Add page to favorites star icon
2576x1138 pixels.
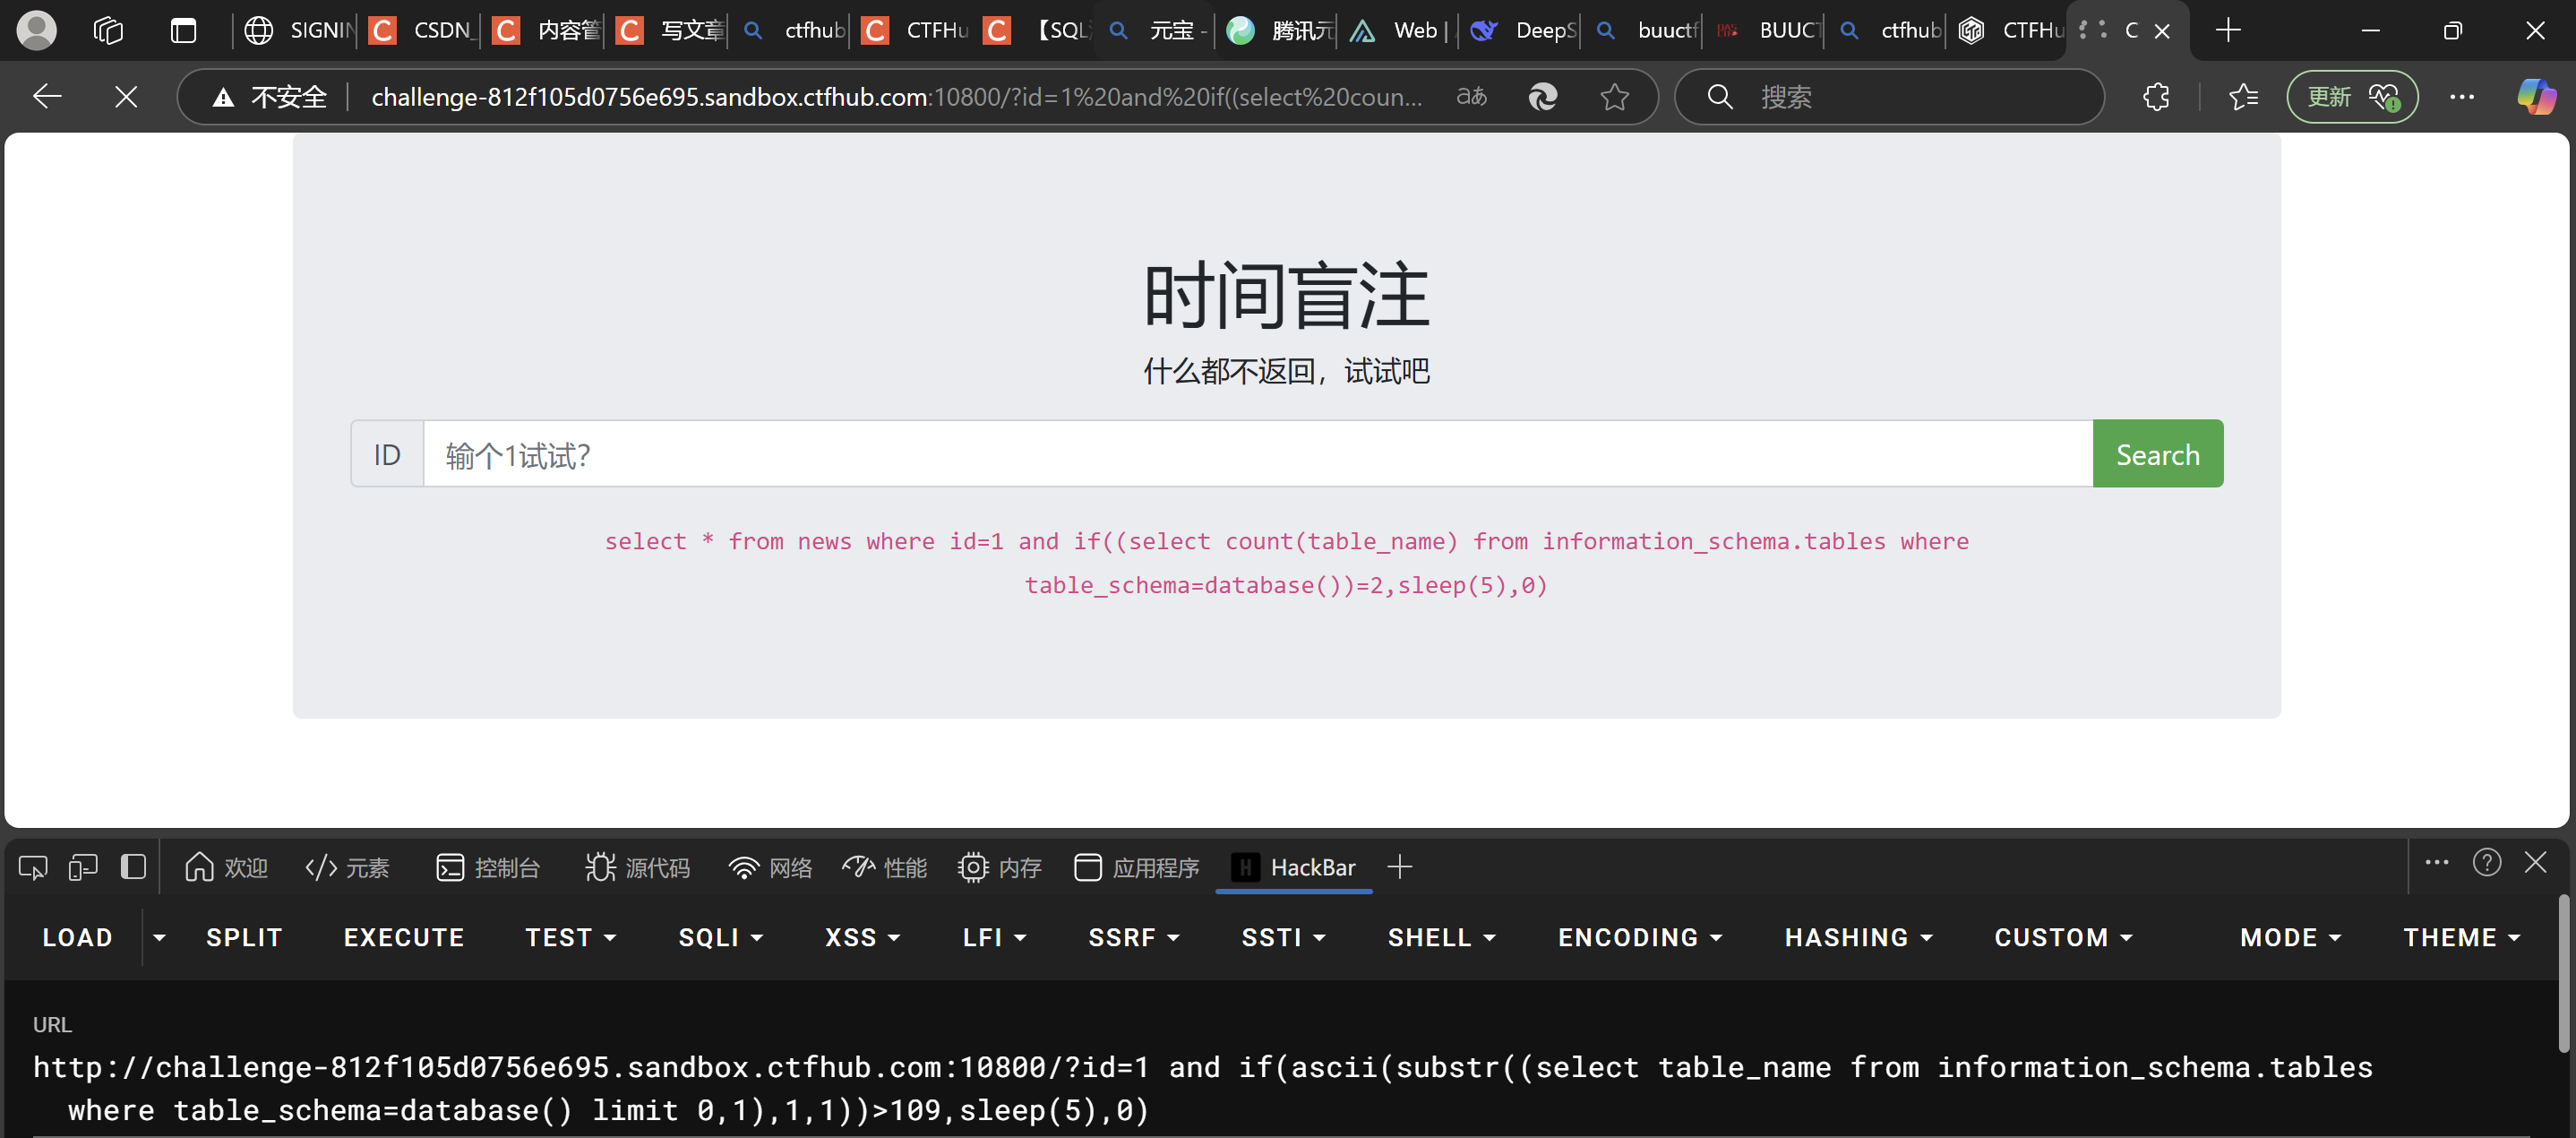pos(1614,97)
